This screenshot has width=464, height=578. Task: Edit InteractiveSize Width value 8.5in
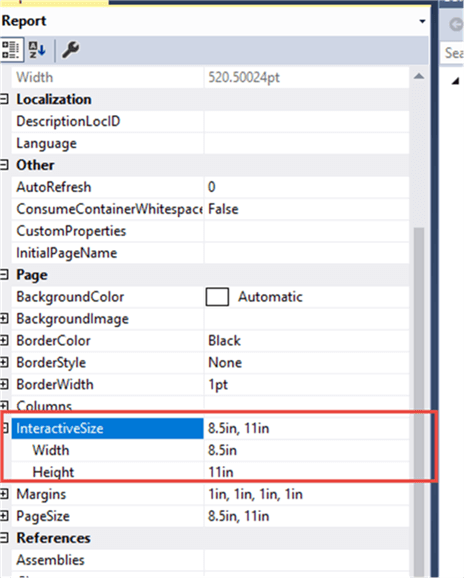[307, 450]
